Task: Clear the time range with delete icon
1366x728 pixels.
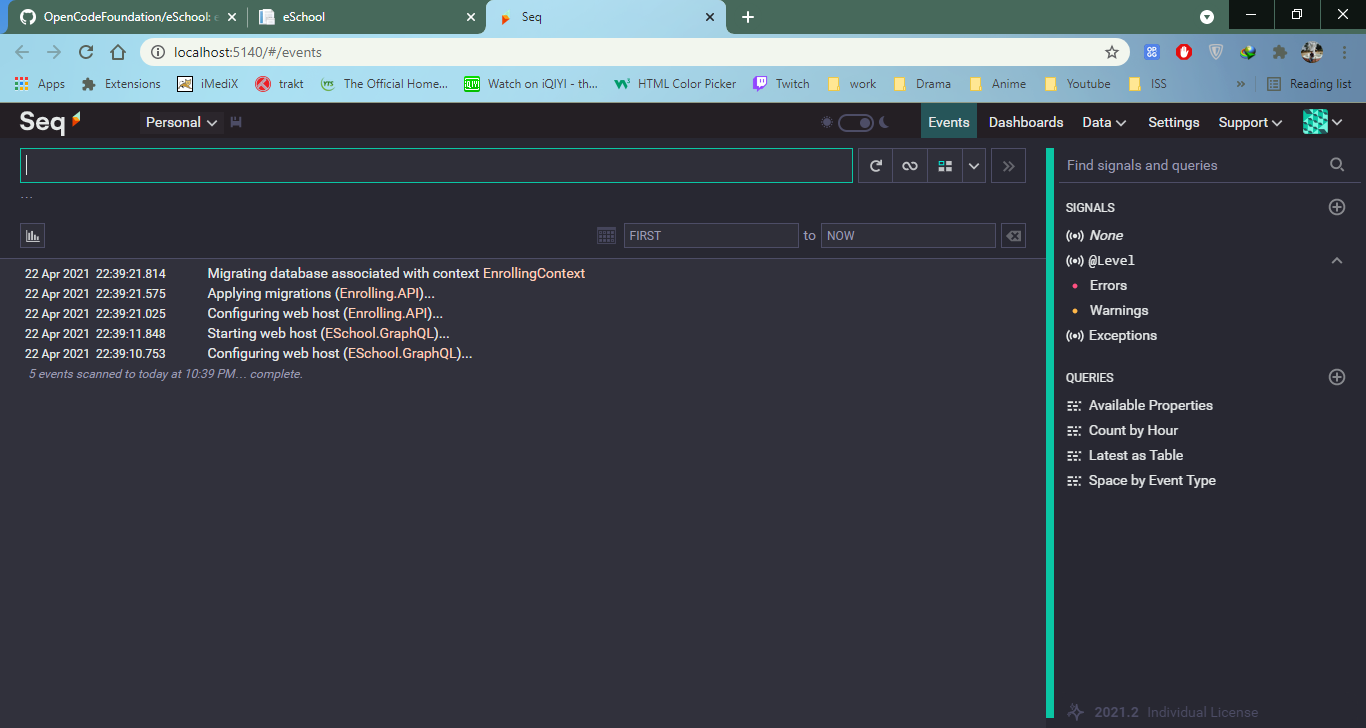Action: tap(1013, 235)
